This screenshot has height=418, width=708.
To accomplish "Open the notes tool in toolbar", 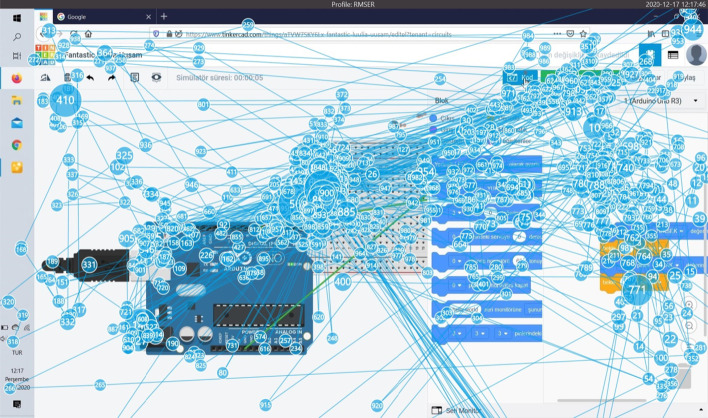I will (134, 77).
